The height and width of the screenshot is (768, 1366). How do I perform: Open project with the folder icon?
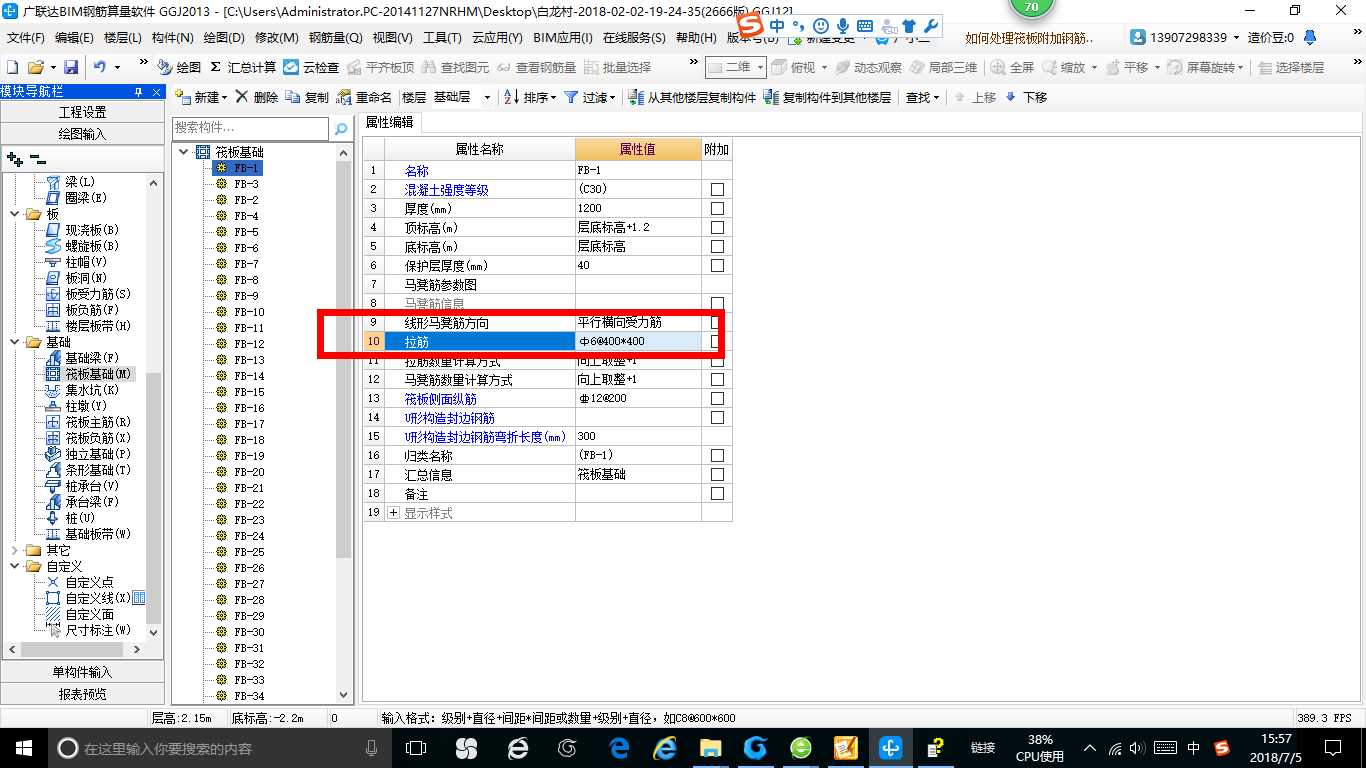click(35, 67)
